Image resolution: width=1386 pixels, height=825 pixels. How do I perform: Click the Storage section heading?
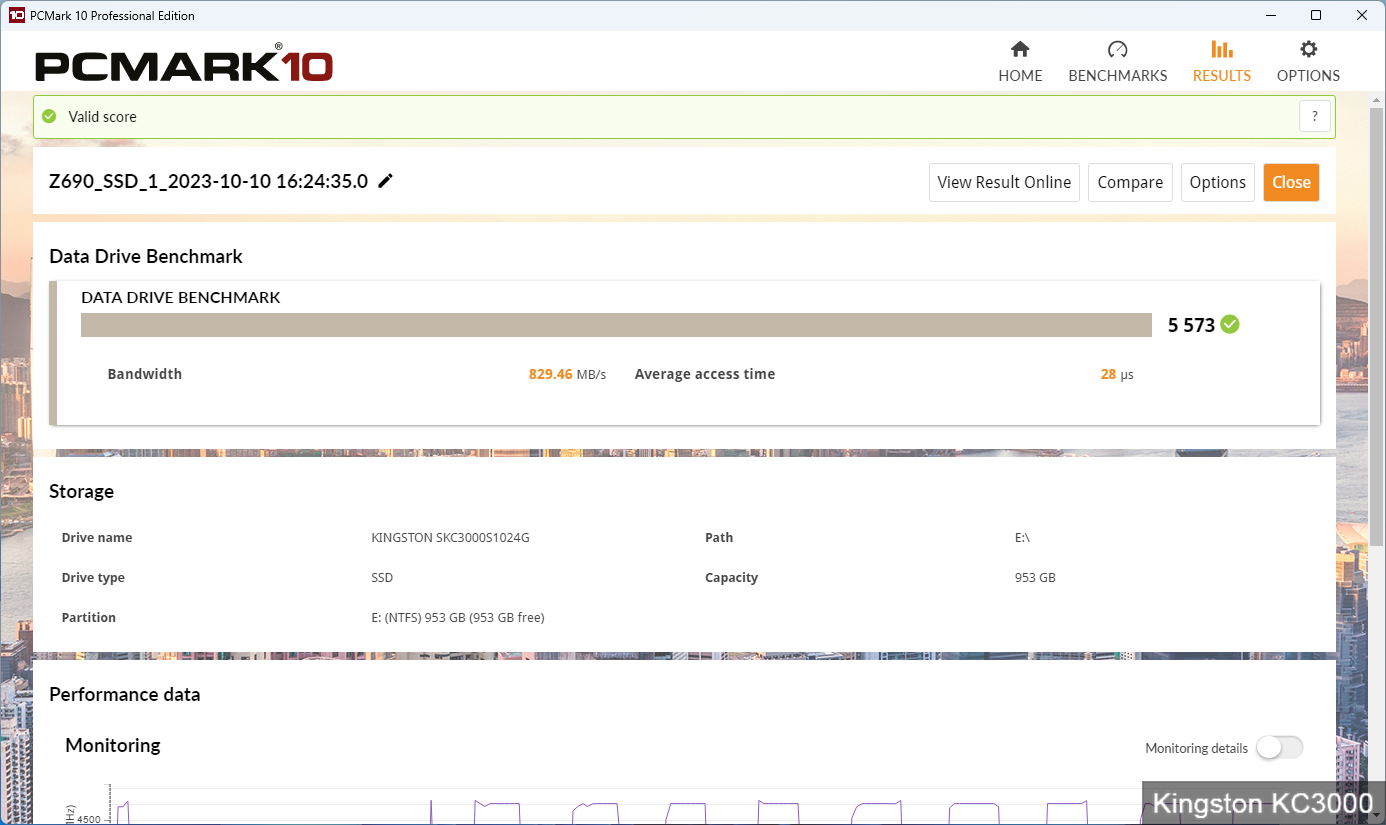point(81,491)
